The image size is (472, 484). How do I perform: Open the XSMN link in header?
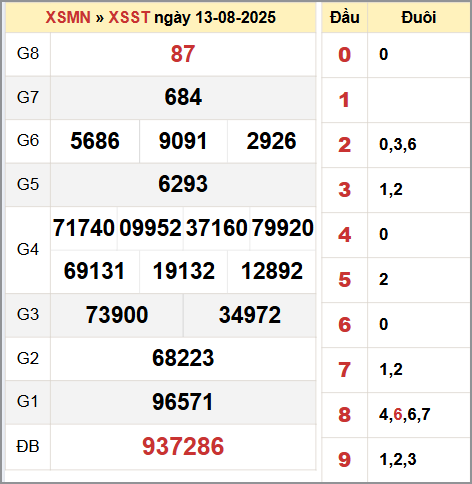(x=68, y=17)
